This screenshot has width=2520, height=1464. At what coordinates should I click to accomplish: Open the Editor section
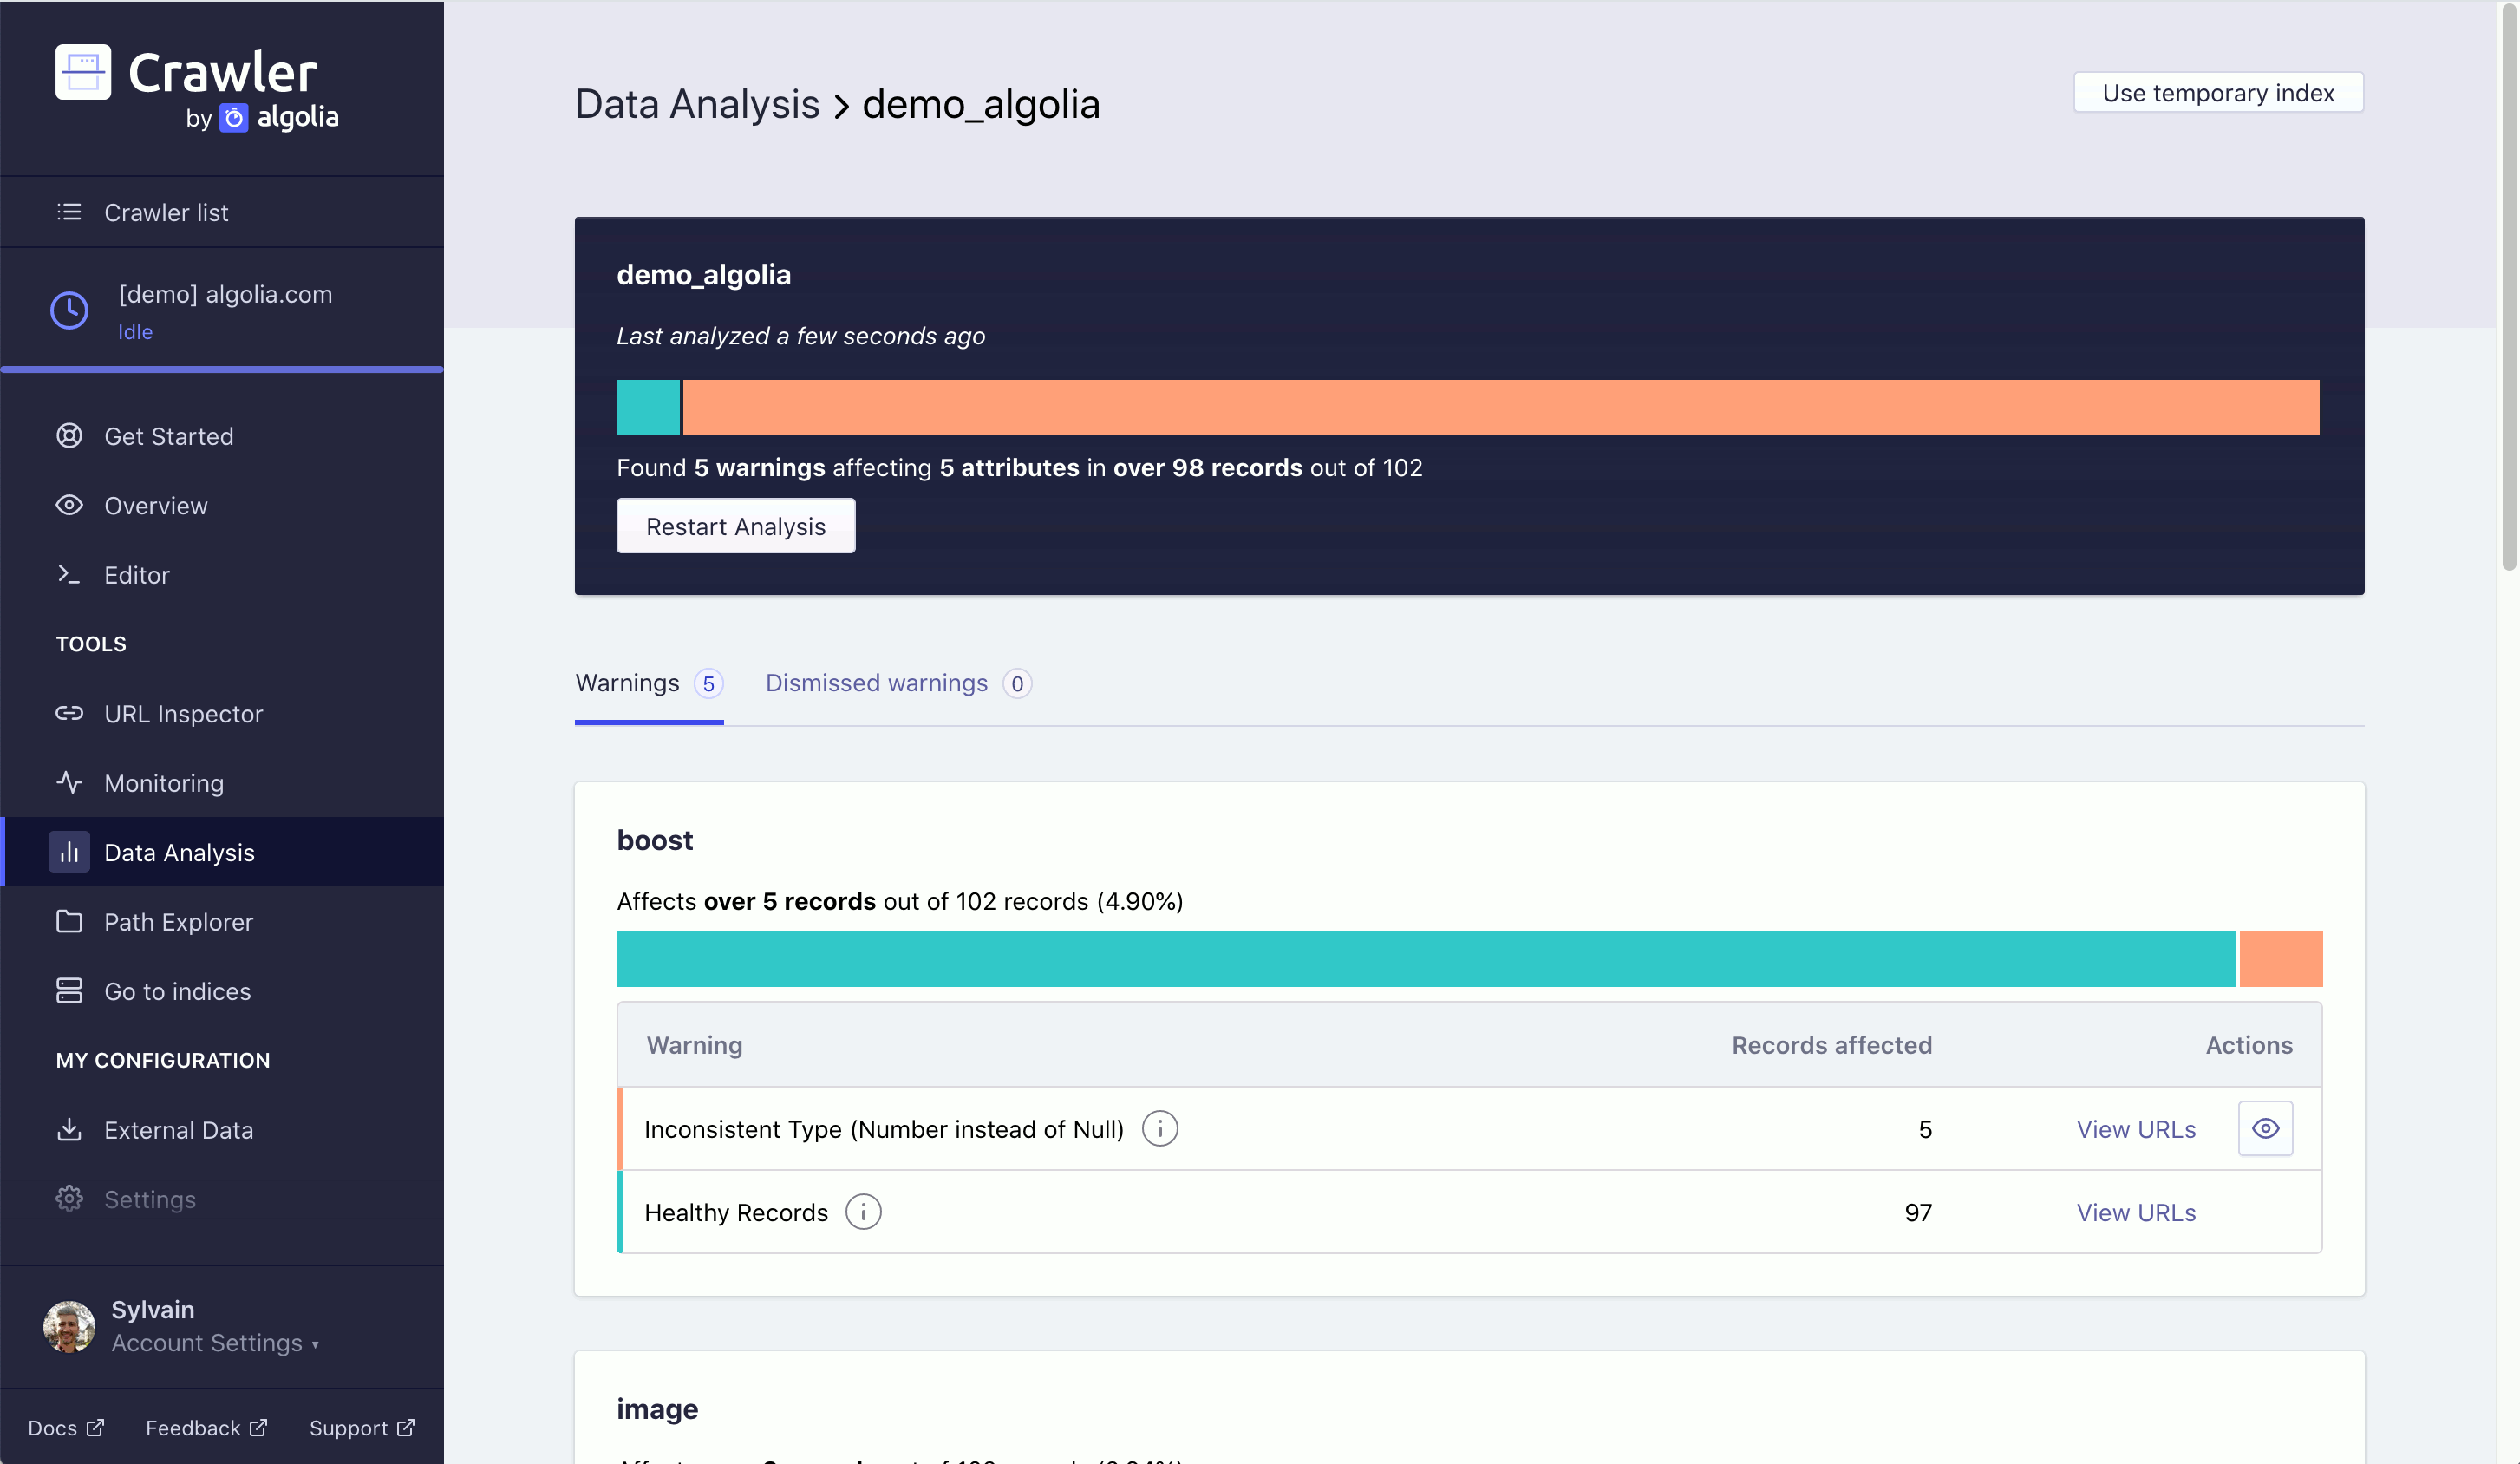coord(222,574)
